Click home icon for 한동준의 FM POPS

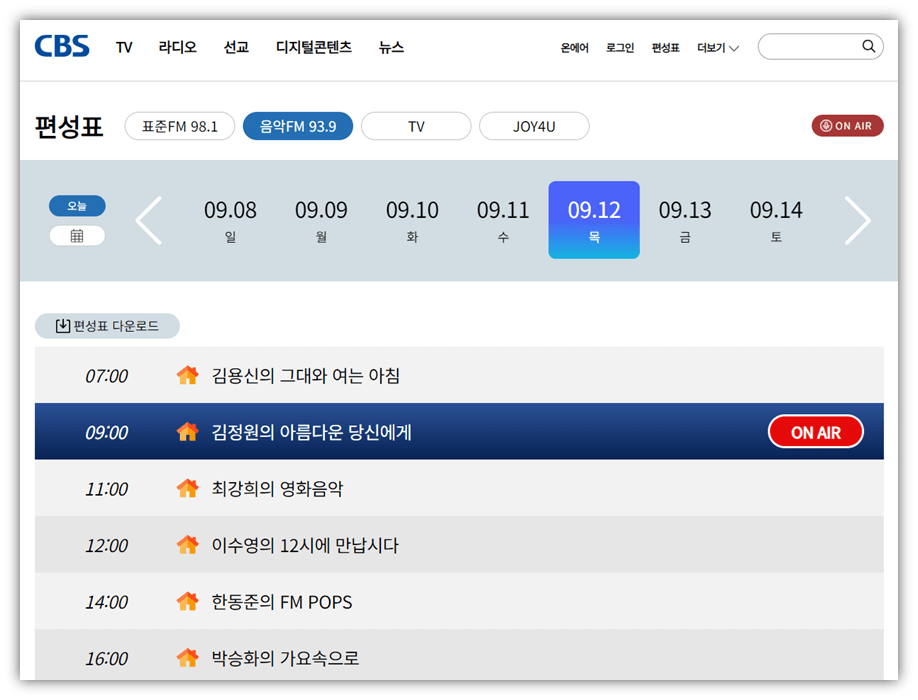[187, 602]
